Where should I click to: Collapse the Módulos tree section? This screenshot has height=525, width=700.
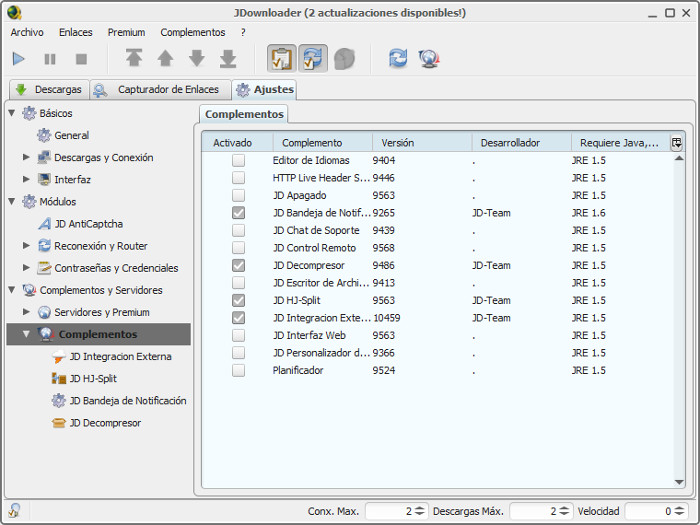(12, 201)
